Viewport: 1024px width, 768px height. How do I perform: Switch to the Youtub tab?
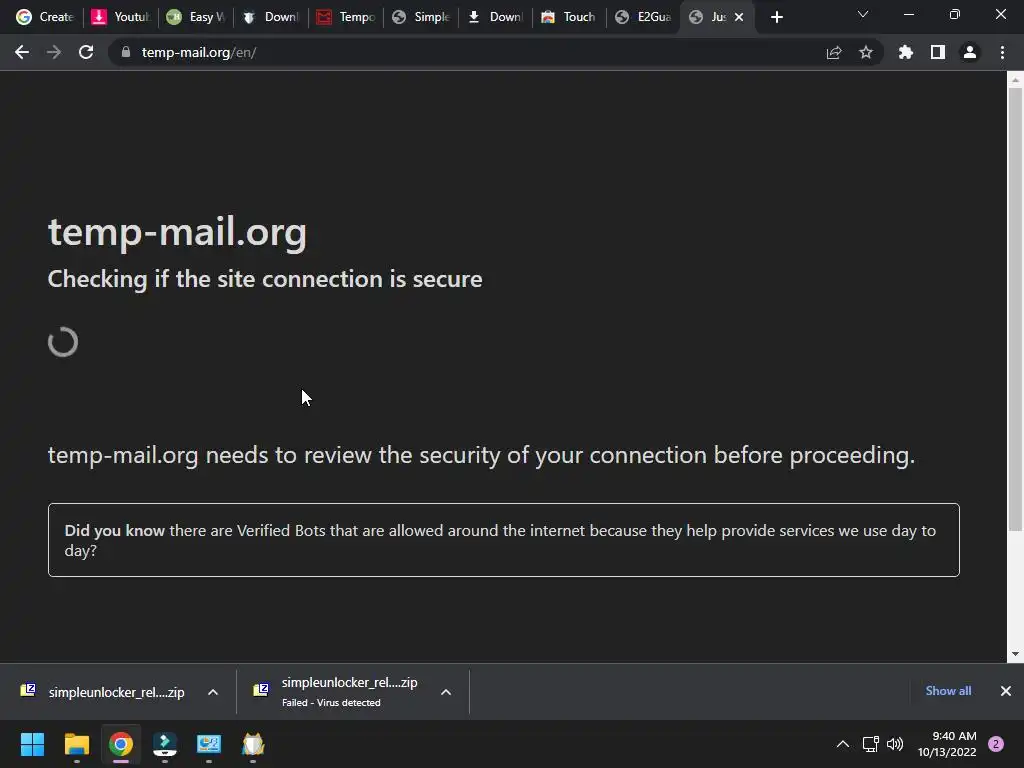point(121,17)
